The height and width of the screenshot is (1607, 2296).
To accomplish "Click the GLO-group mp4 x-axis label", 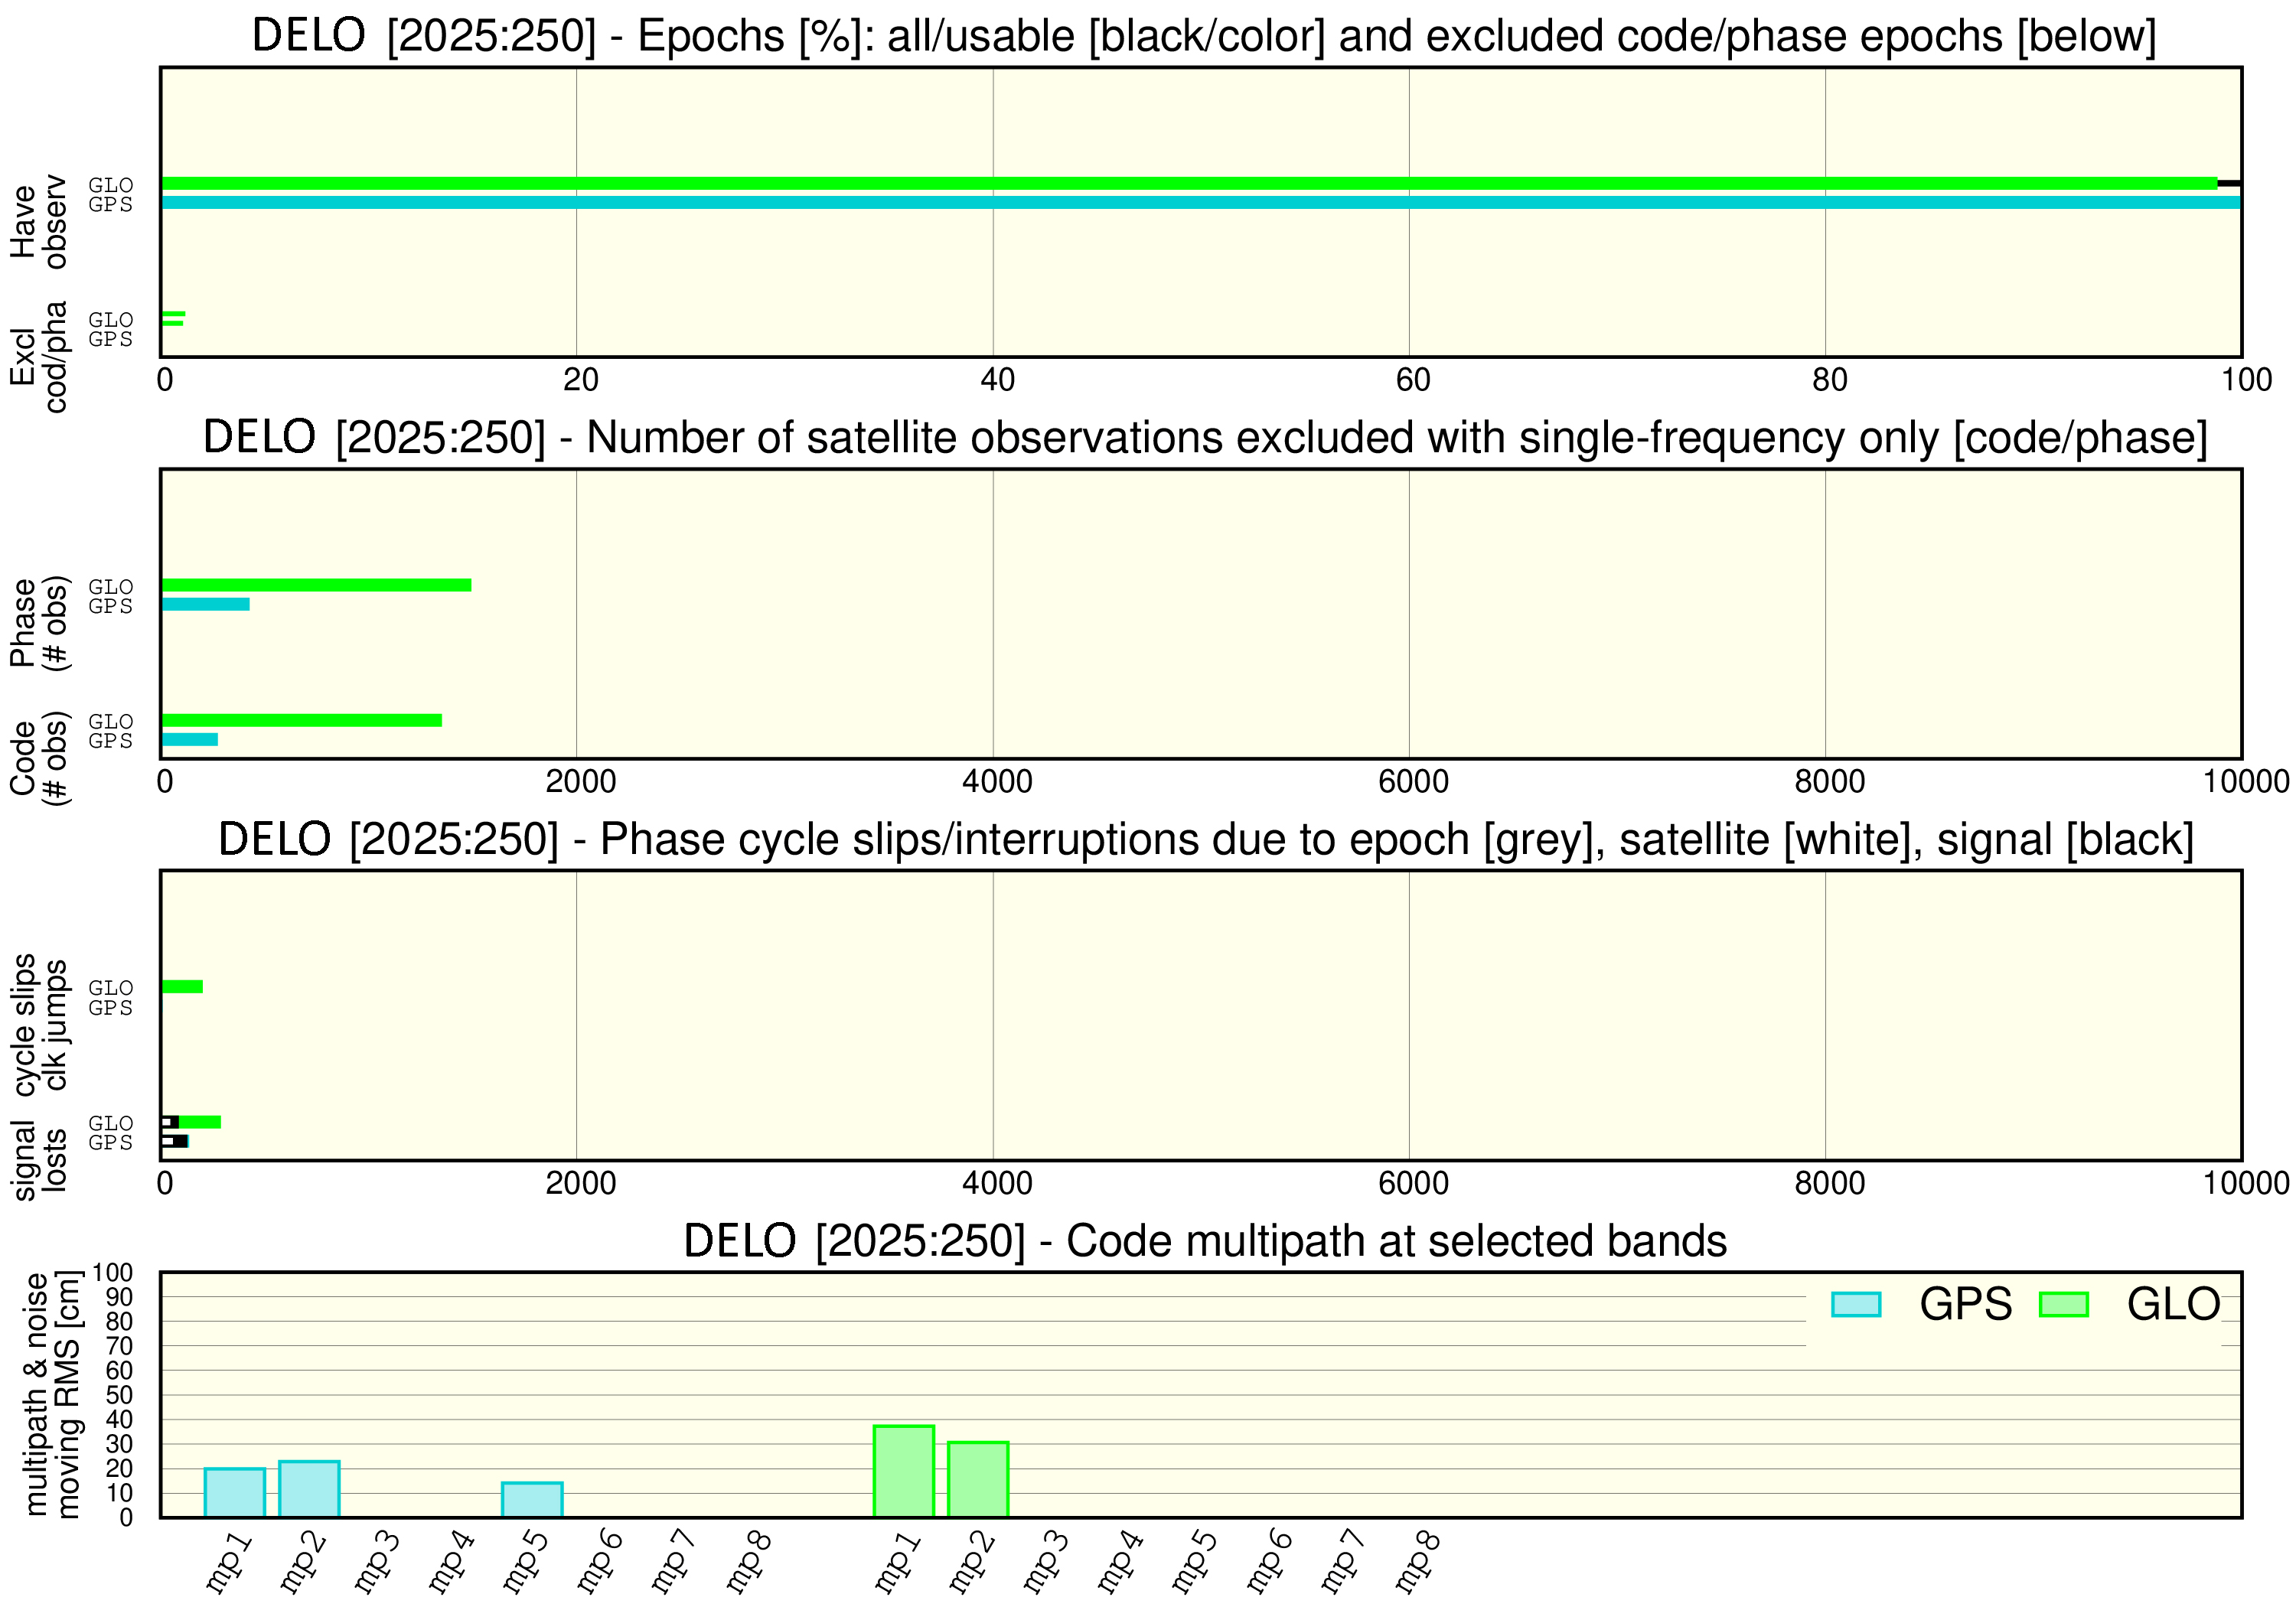I will pos(1121,1563).
